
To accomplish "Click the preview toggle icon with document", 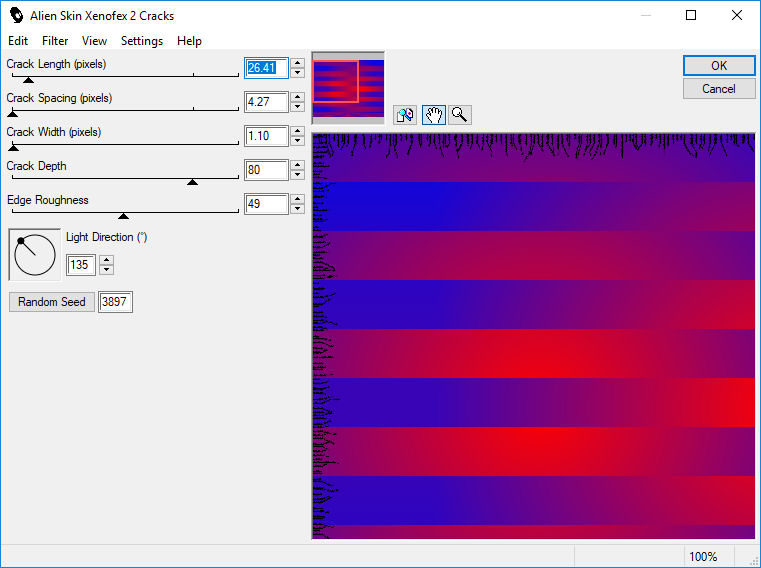I will click(405, 115).
